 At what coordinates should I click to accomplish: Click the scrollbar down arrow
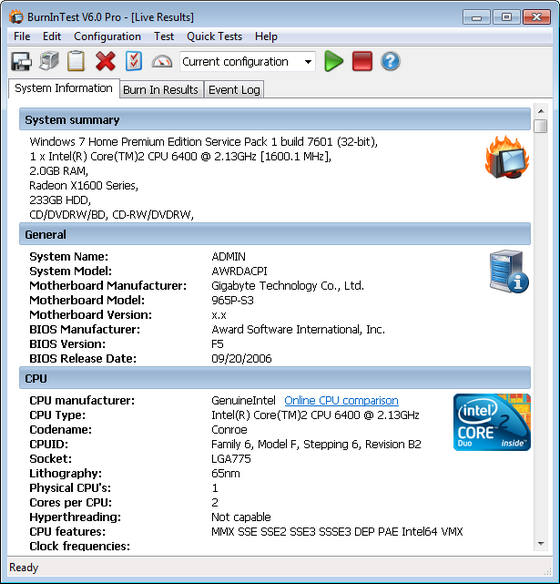coord(541,544)
